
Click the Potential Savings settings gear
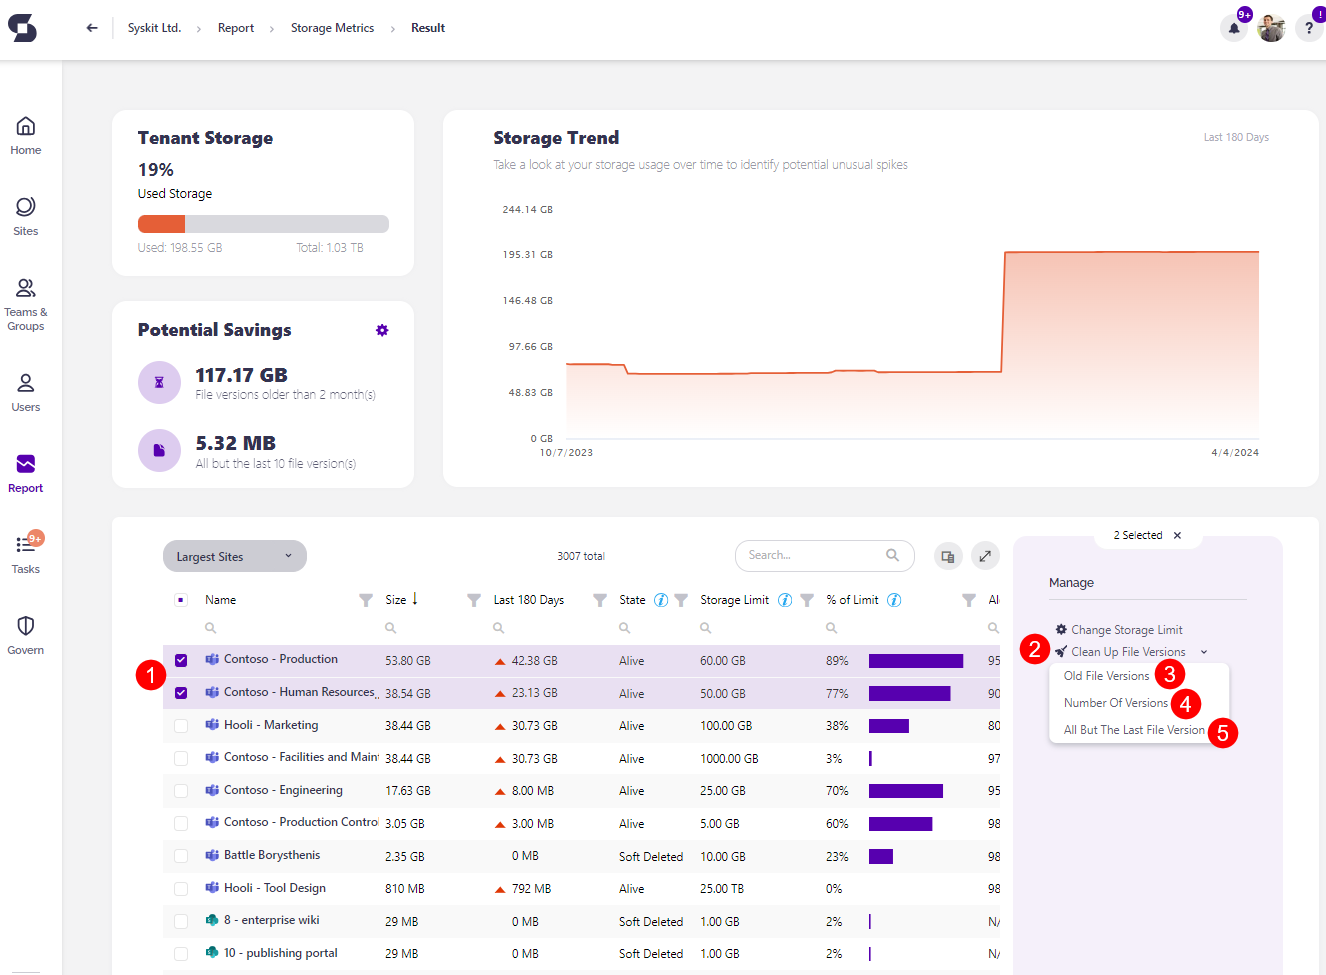tap(382, 330)
